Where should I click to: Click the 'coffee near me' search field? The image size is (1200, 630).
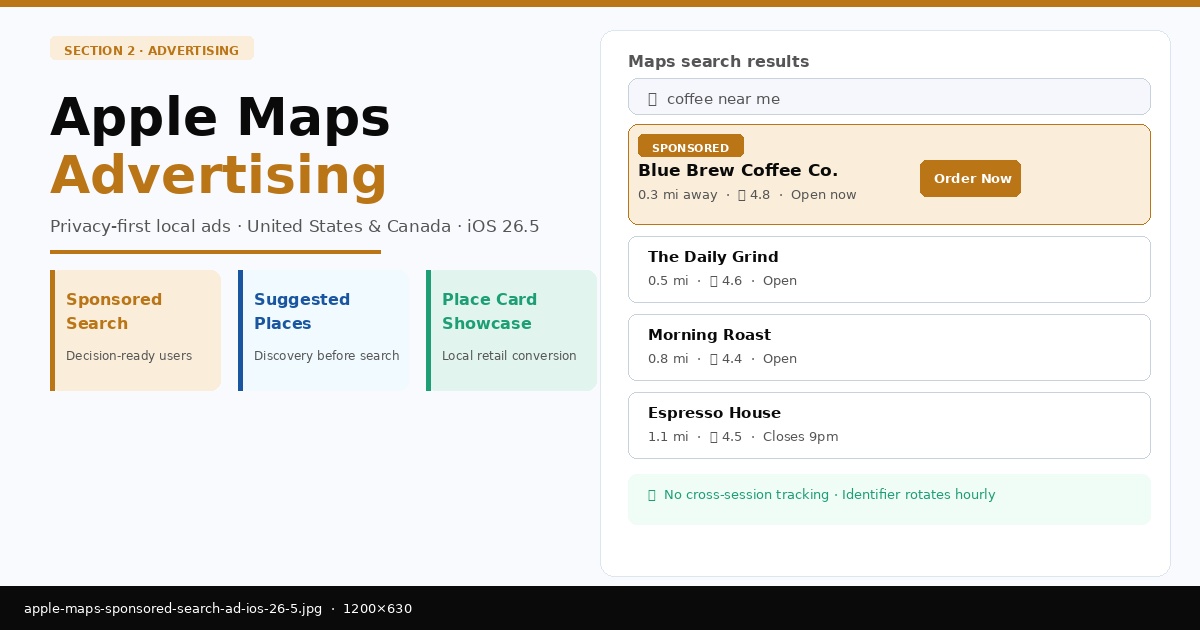[889, 97]
